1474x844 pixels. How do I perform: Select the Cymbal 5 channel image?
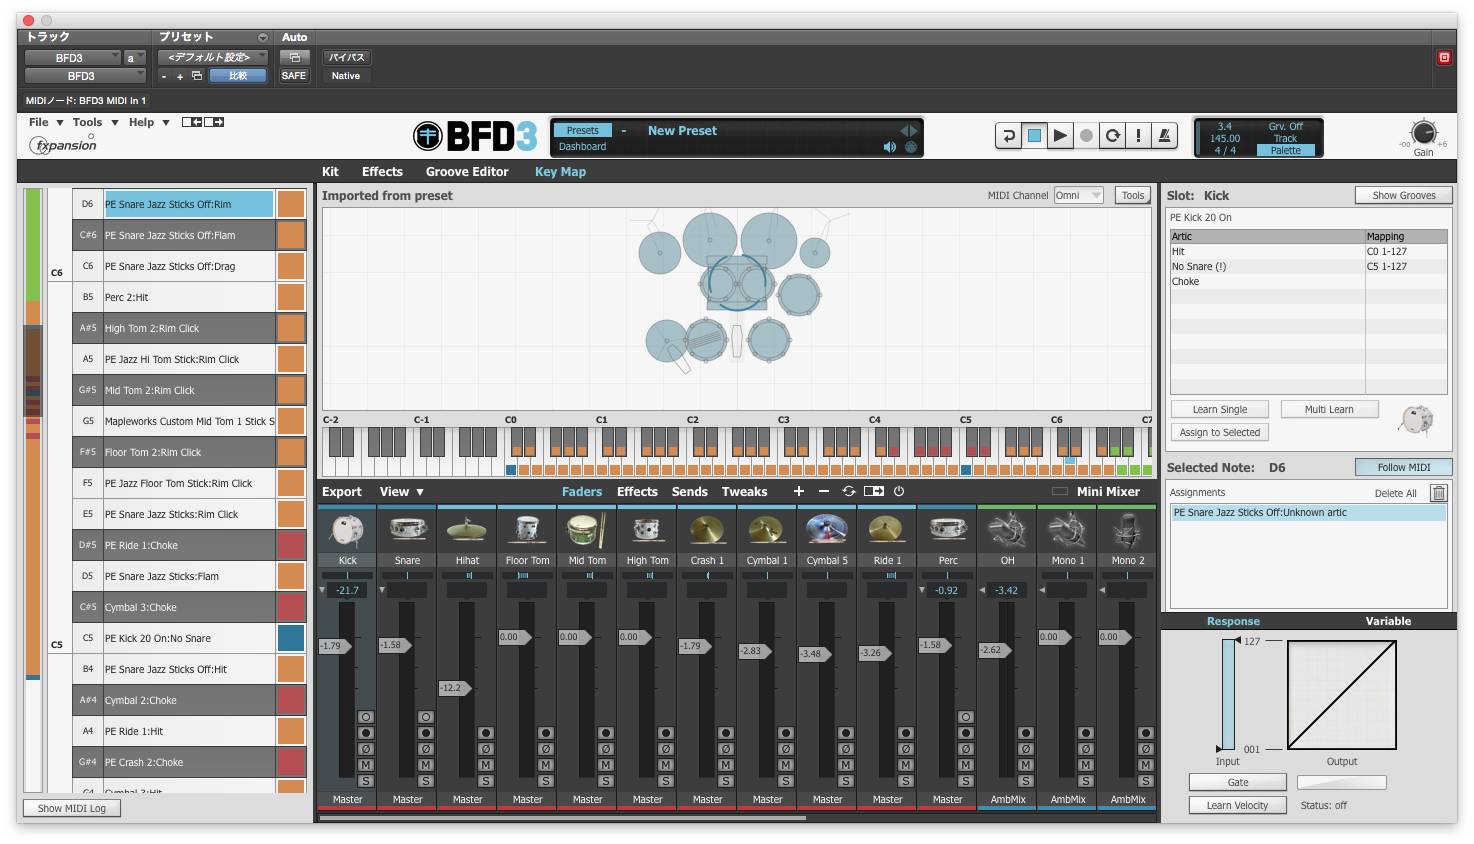coord(827,530)
